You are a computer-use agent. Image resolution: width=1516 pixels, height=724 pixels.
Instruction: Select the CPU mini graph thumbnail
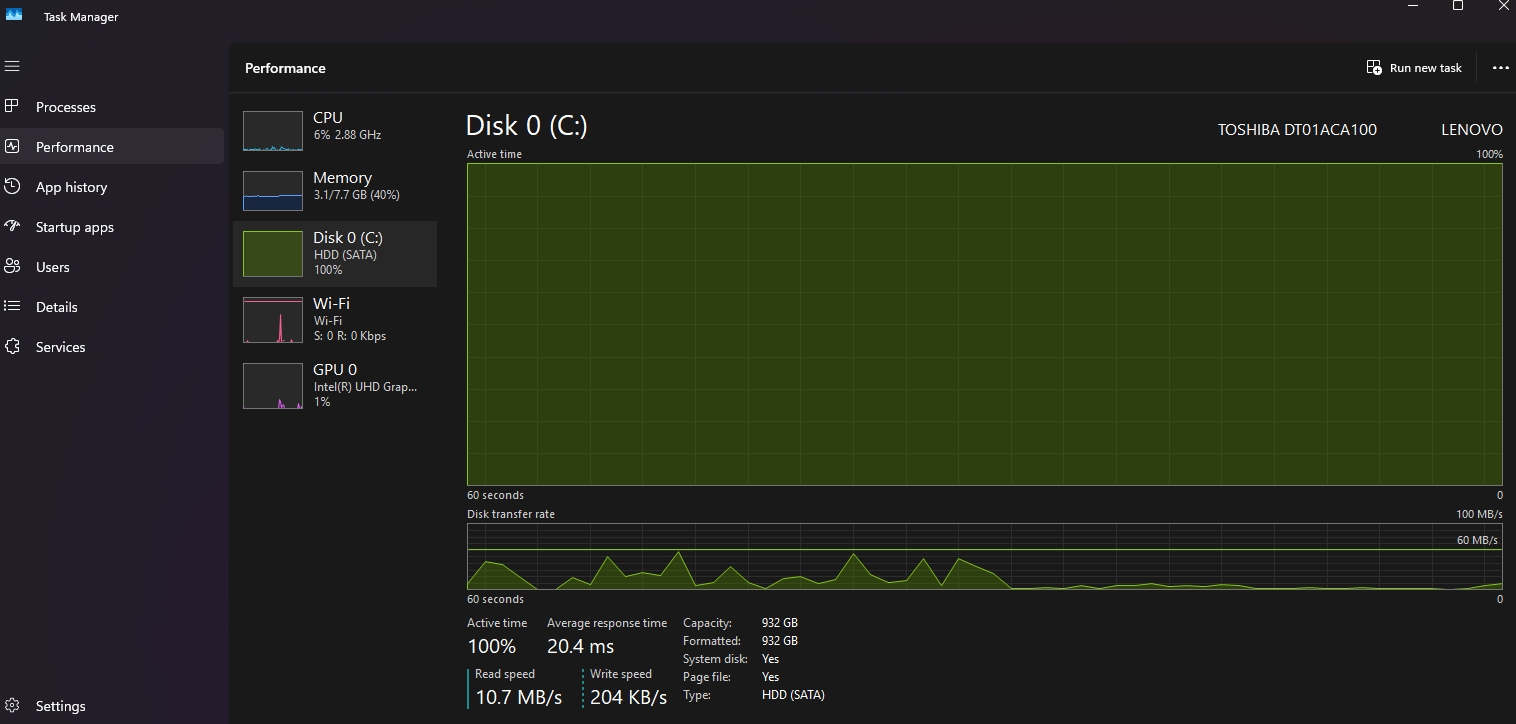(x=272, y=131)
